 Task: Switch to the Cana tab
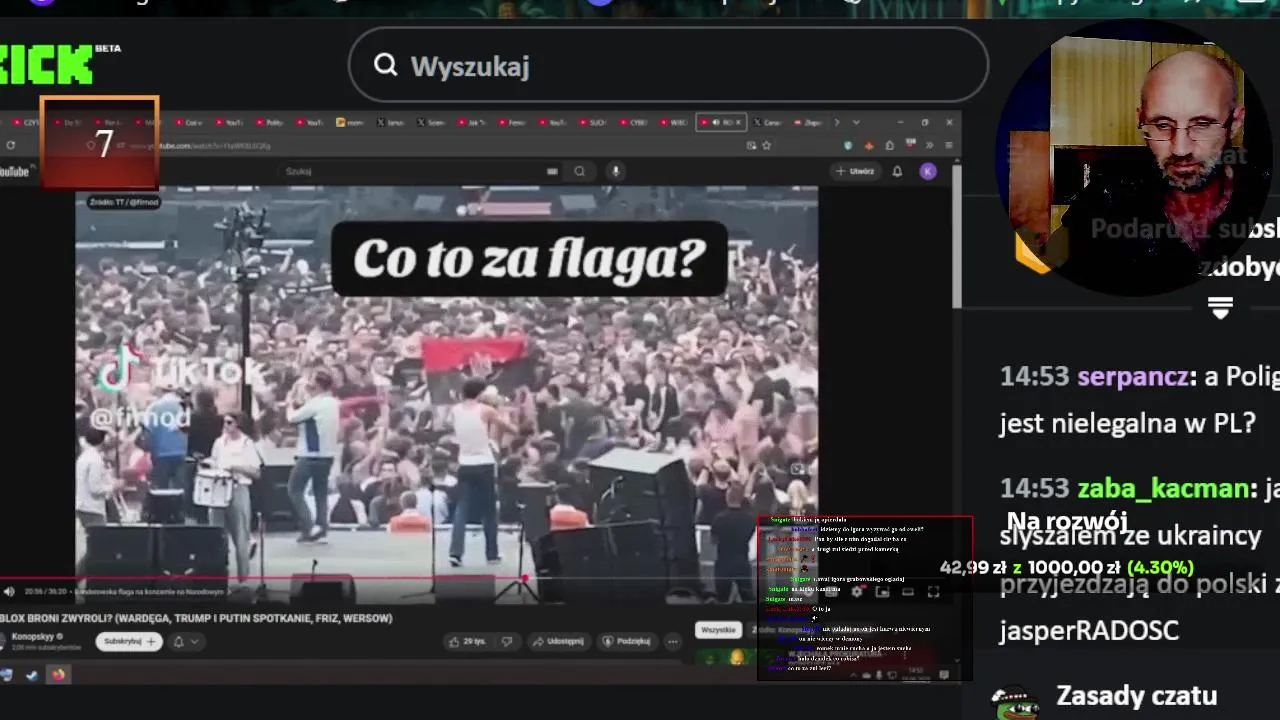coord(769,122)
